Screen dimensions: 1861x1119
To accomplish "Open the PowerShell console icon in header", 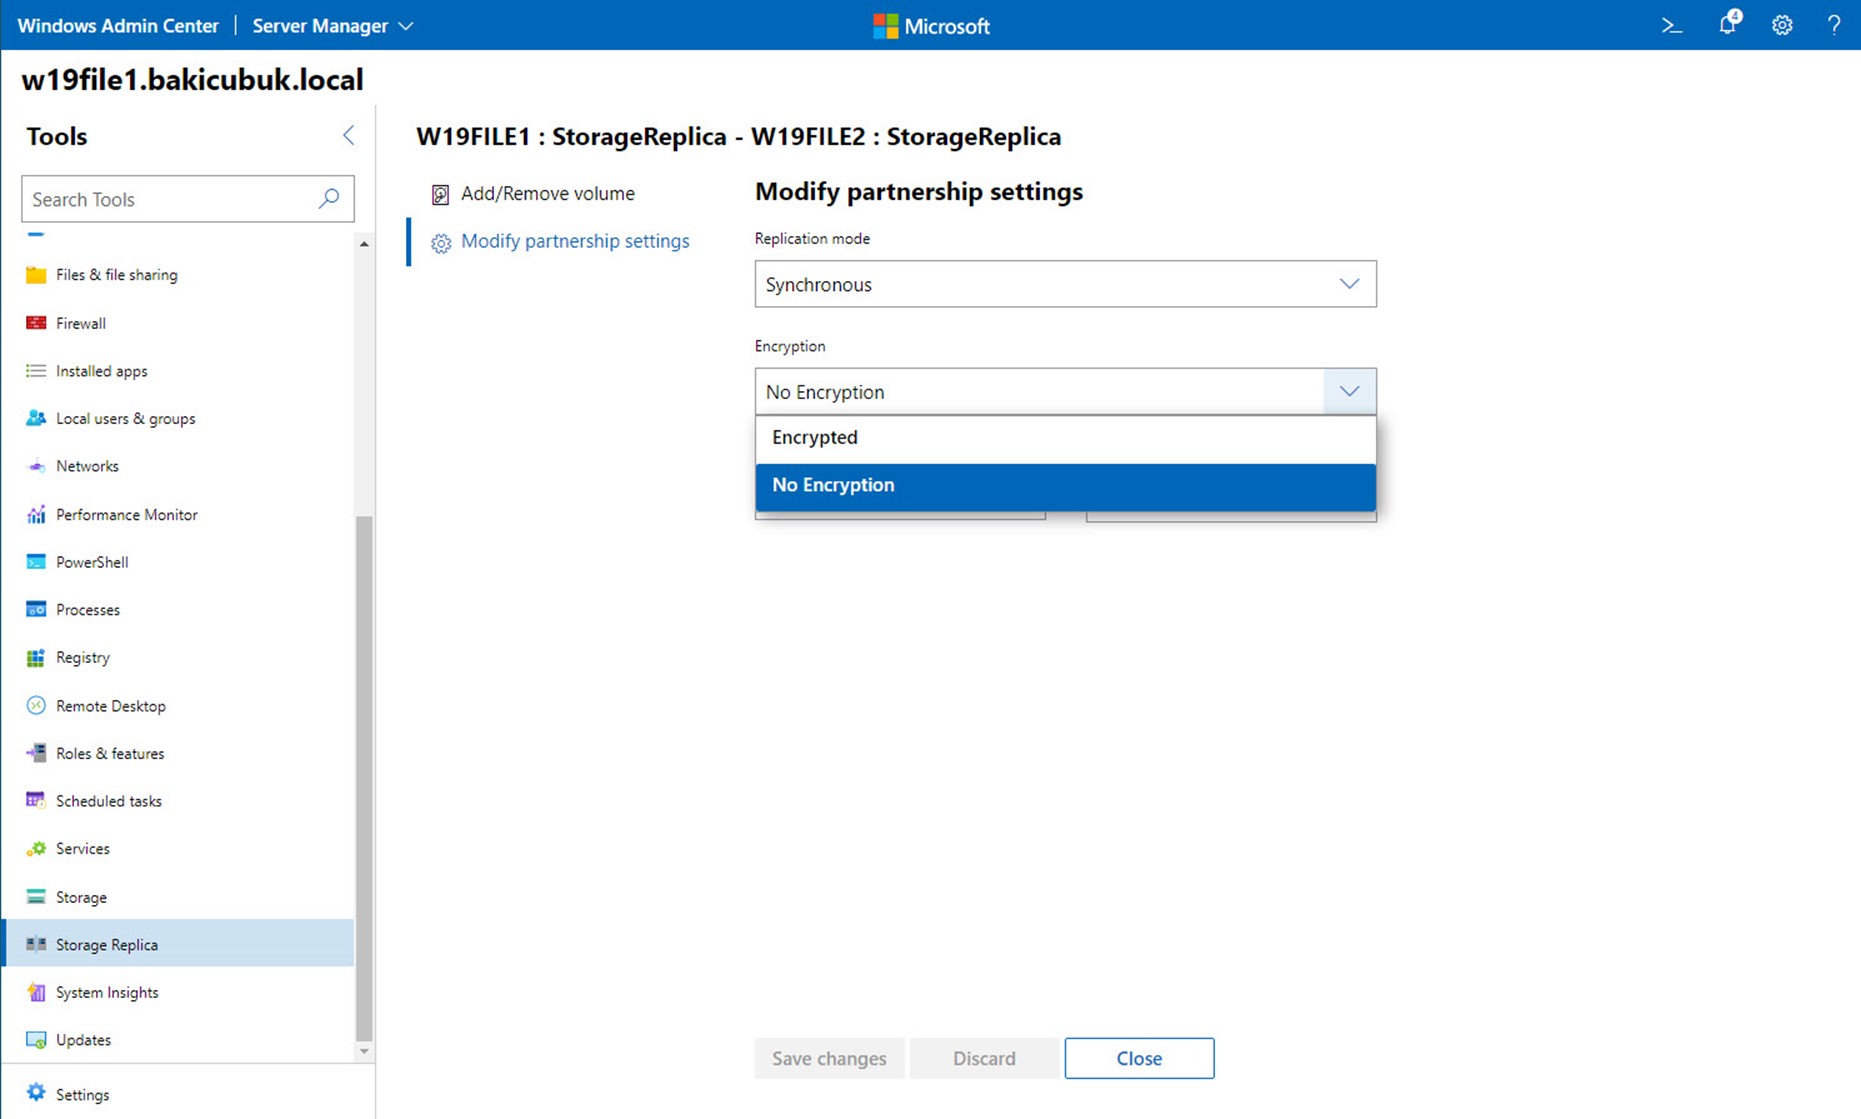I will (x=1672, y=25).
